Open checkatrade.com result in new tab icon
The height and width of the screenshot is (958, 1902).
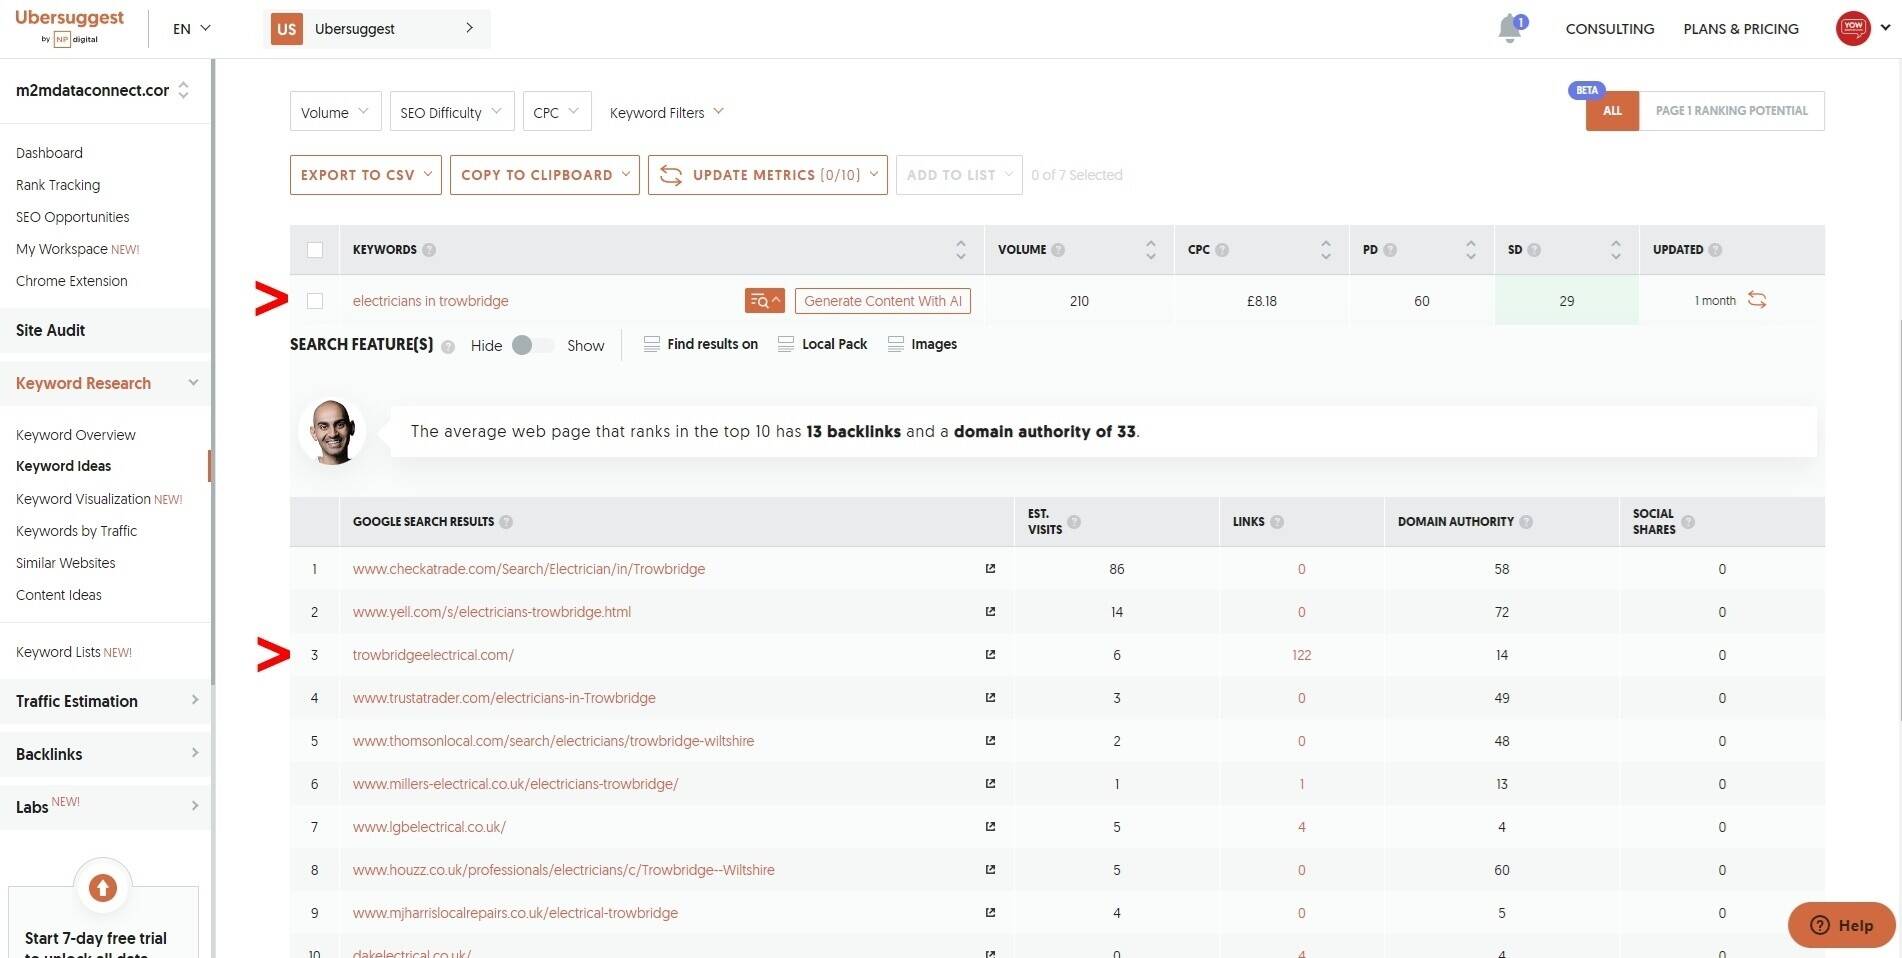[990, 569]
